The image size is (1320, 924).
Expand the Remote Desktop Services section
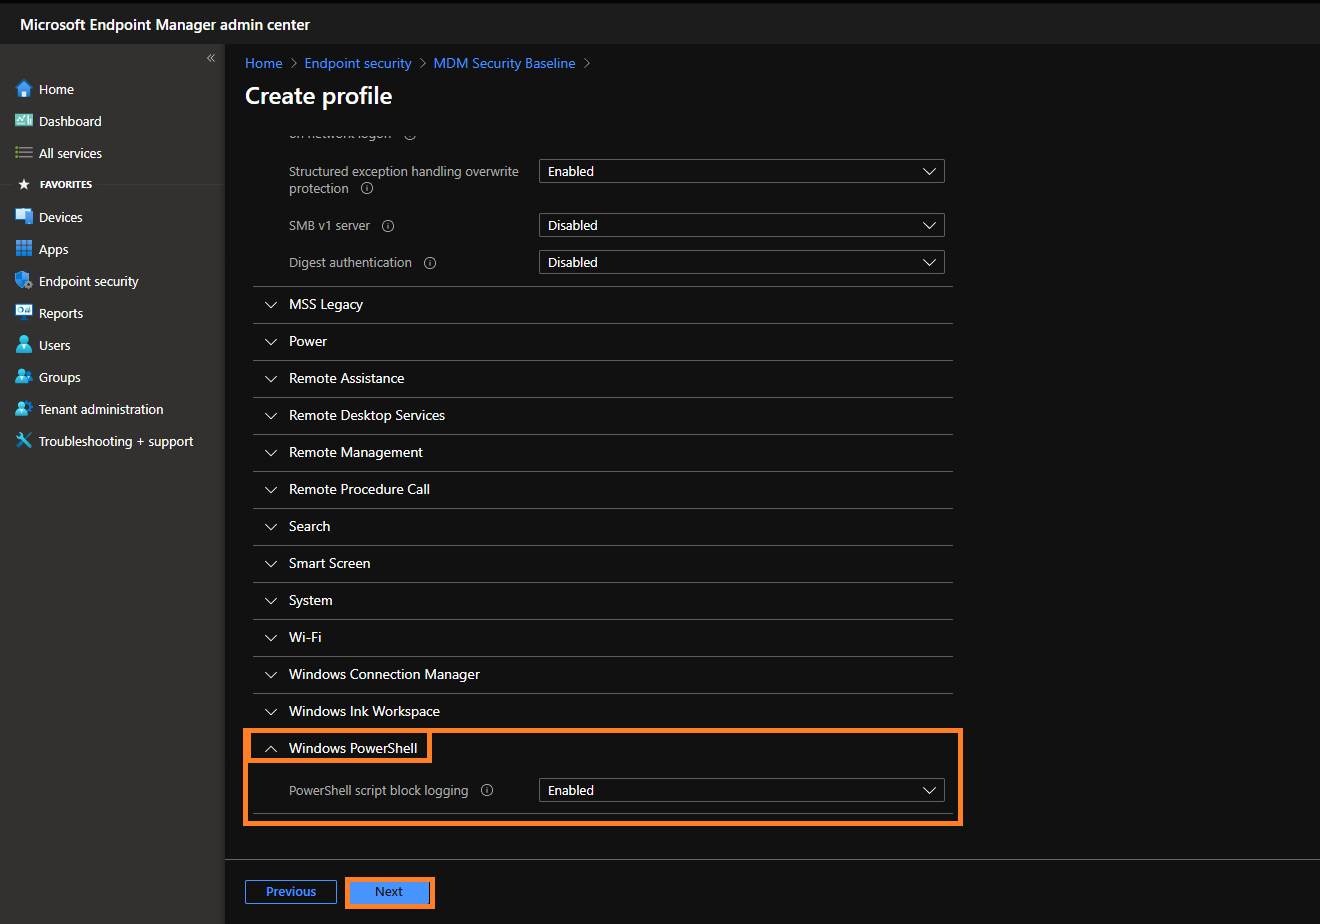coord(603,416)
